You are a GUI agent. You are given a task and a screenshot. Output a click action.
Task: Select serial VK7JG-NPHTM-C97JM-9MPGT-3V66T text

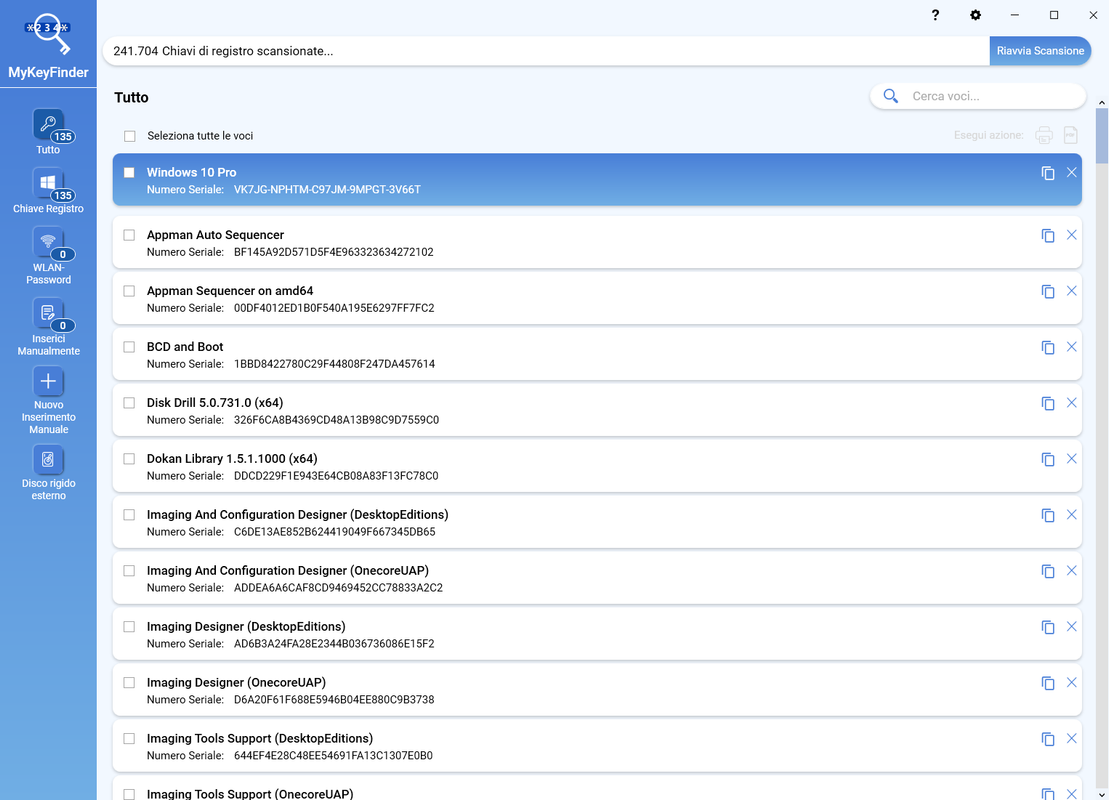click(327, 190)
